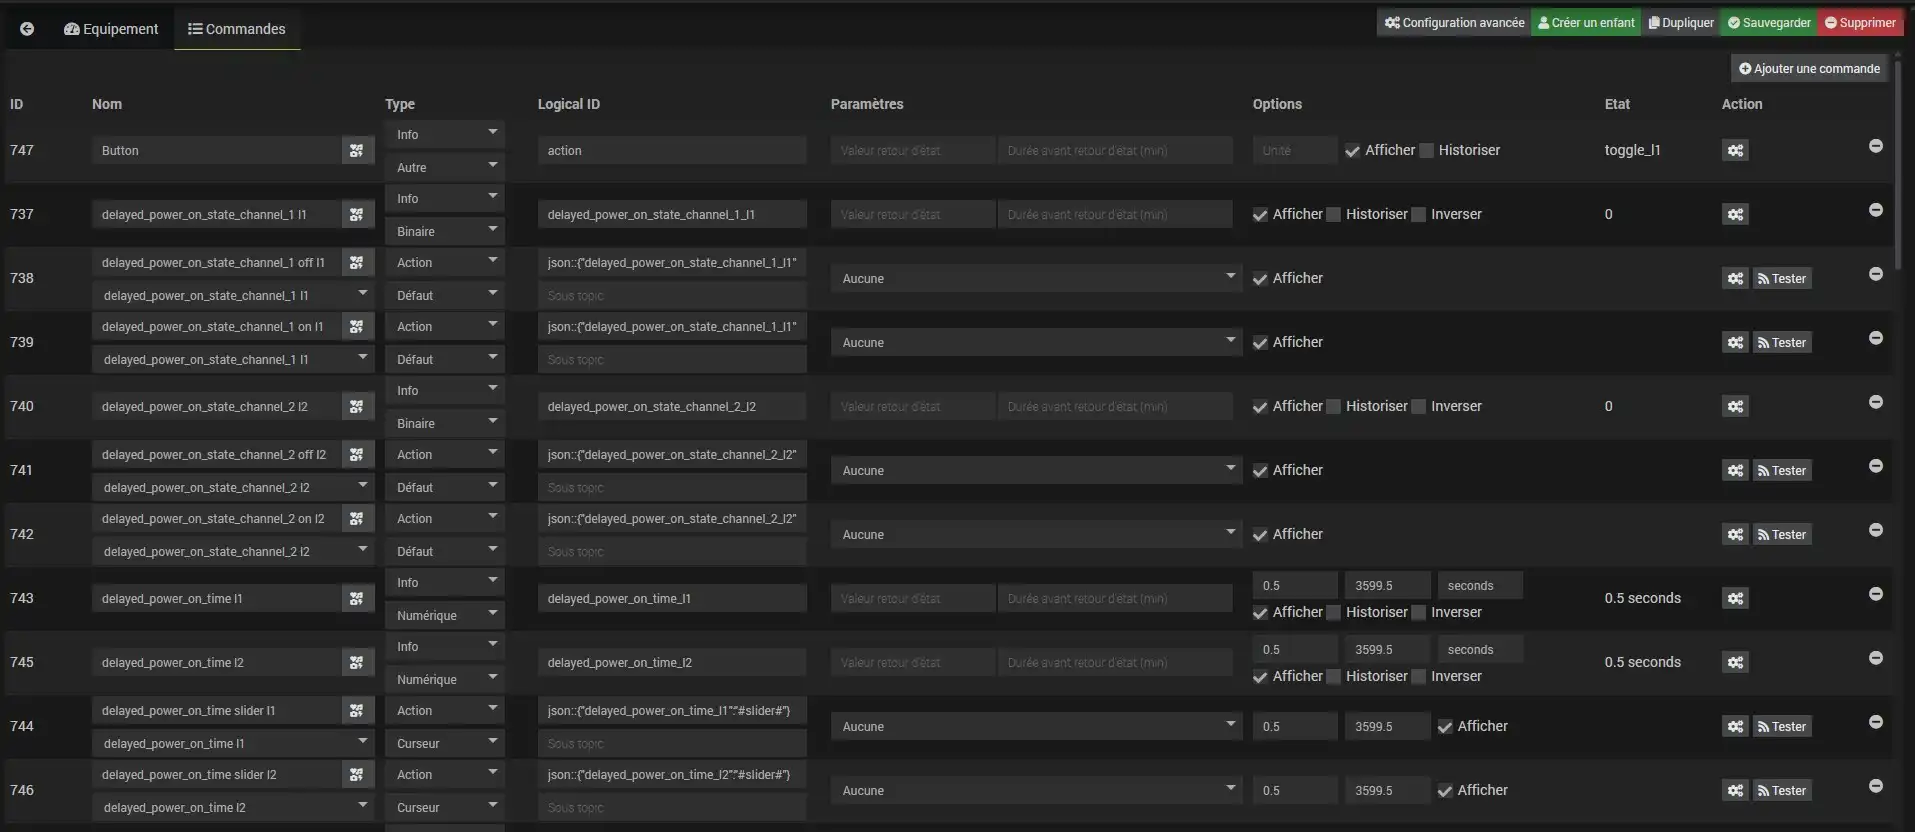Click the Sauvegarder button

pyautogui.click(x=1768, y=22)
